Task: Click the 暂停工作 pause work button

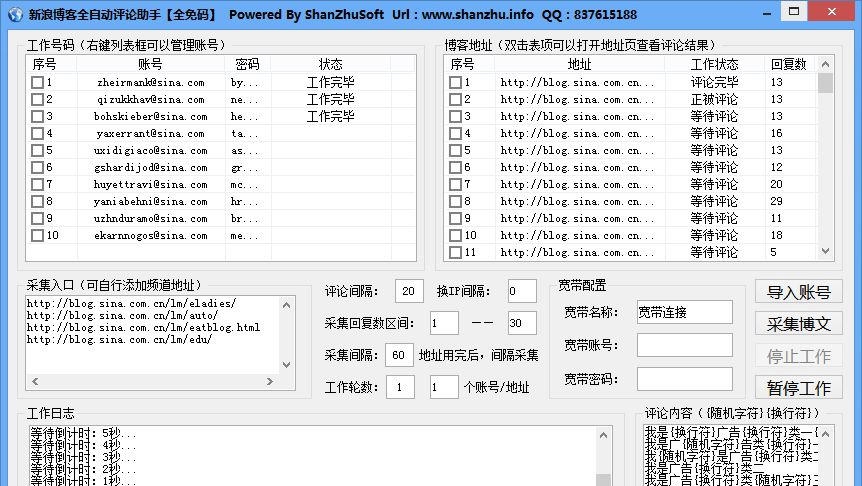Action: click(x=798, y=388)
